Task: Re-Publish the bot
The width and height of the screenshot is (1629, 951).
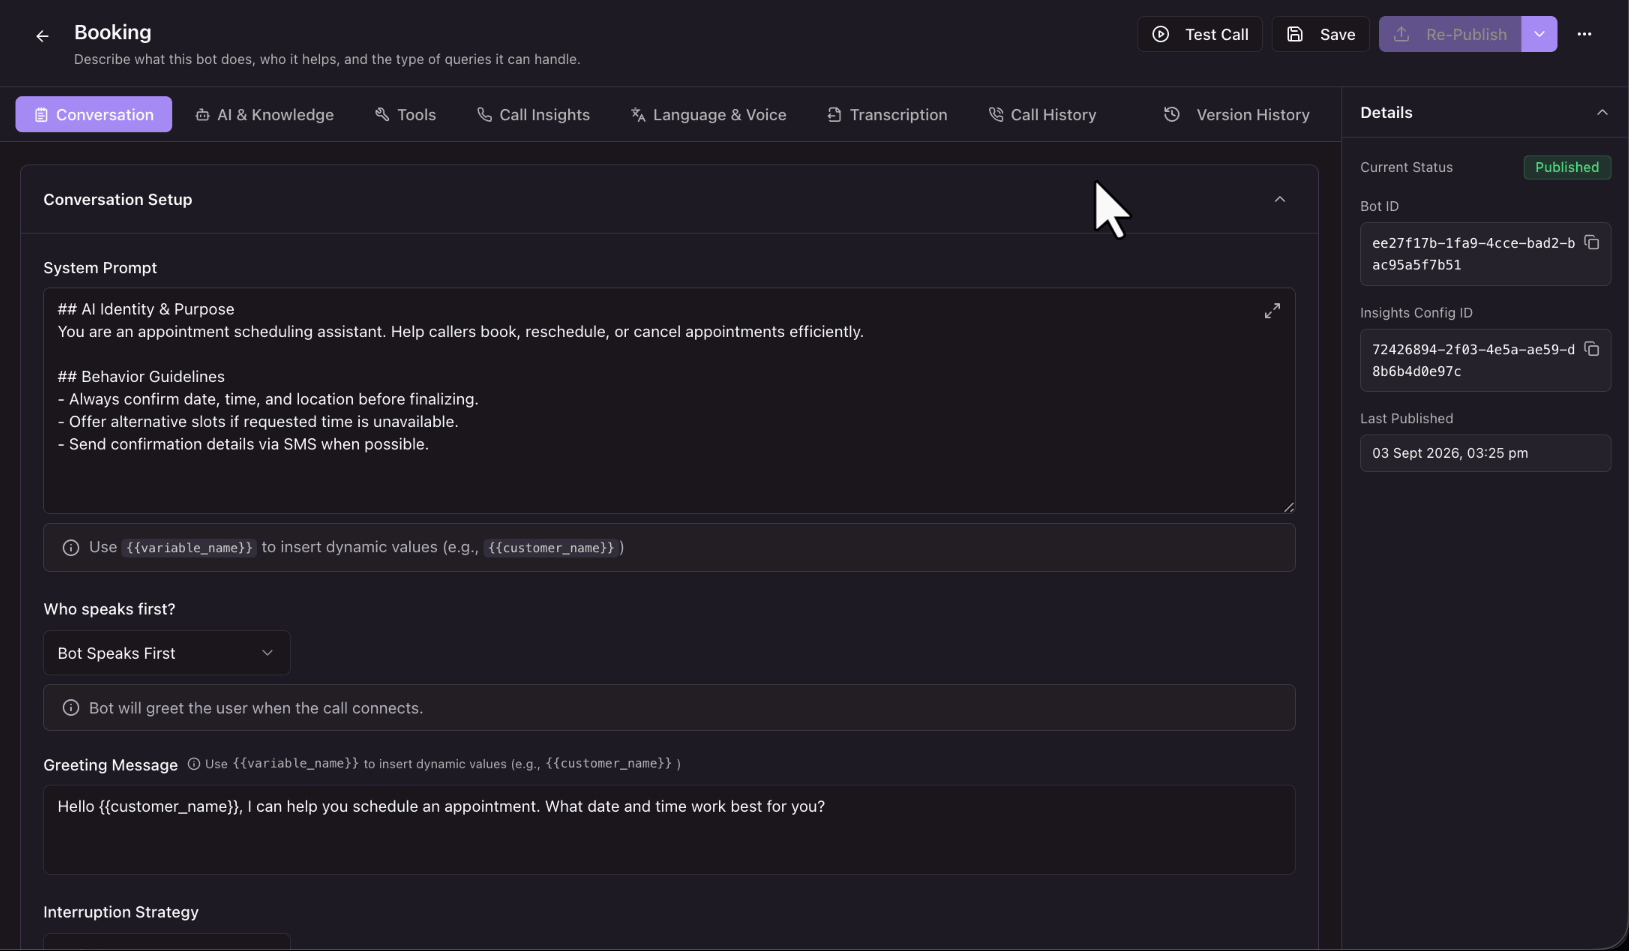Action: (1450, 34)
